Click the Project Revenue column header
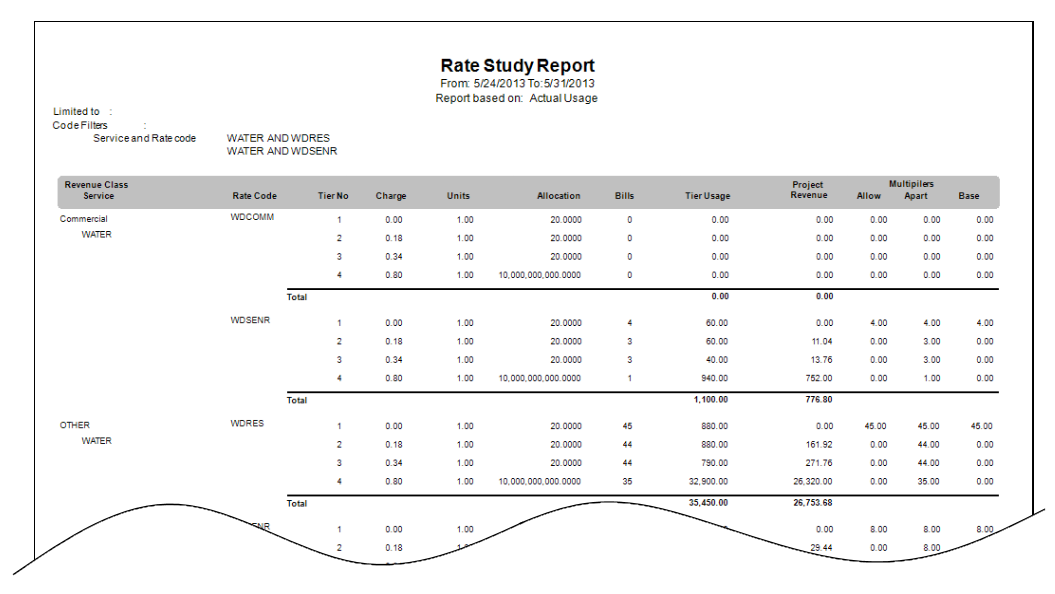This screenshot has width=1055, height=594. (809, 190)
